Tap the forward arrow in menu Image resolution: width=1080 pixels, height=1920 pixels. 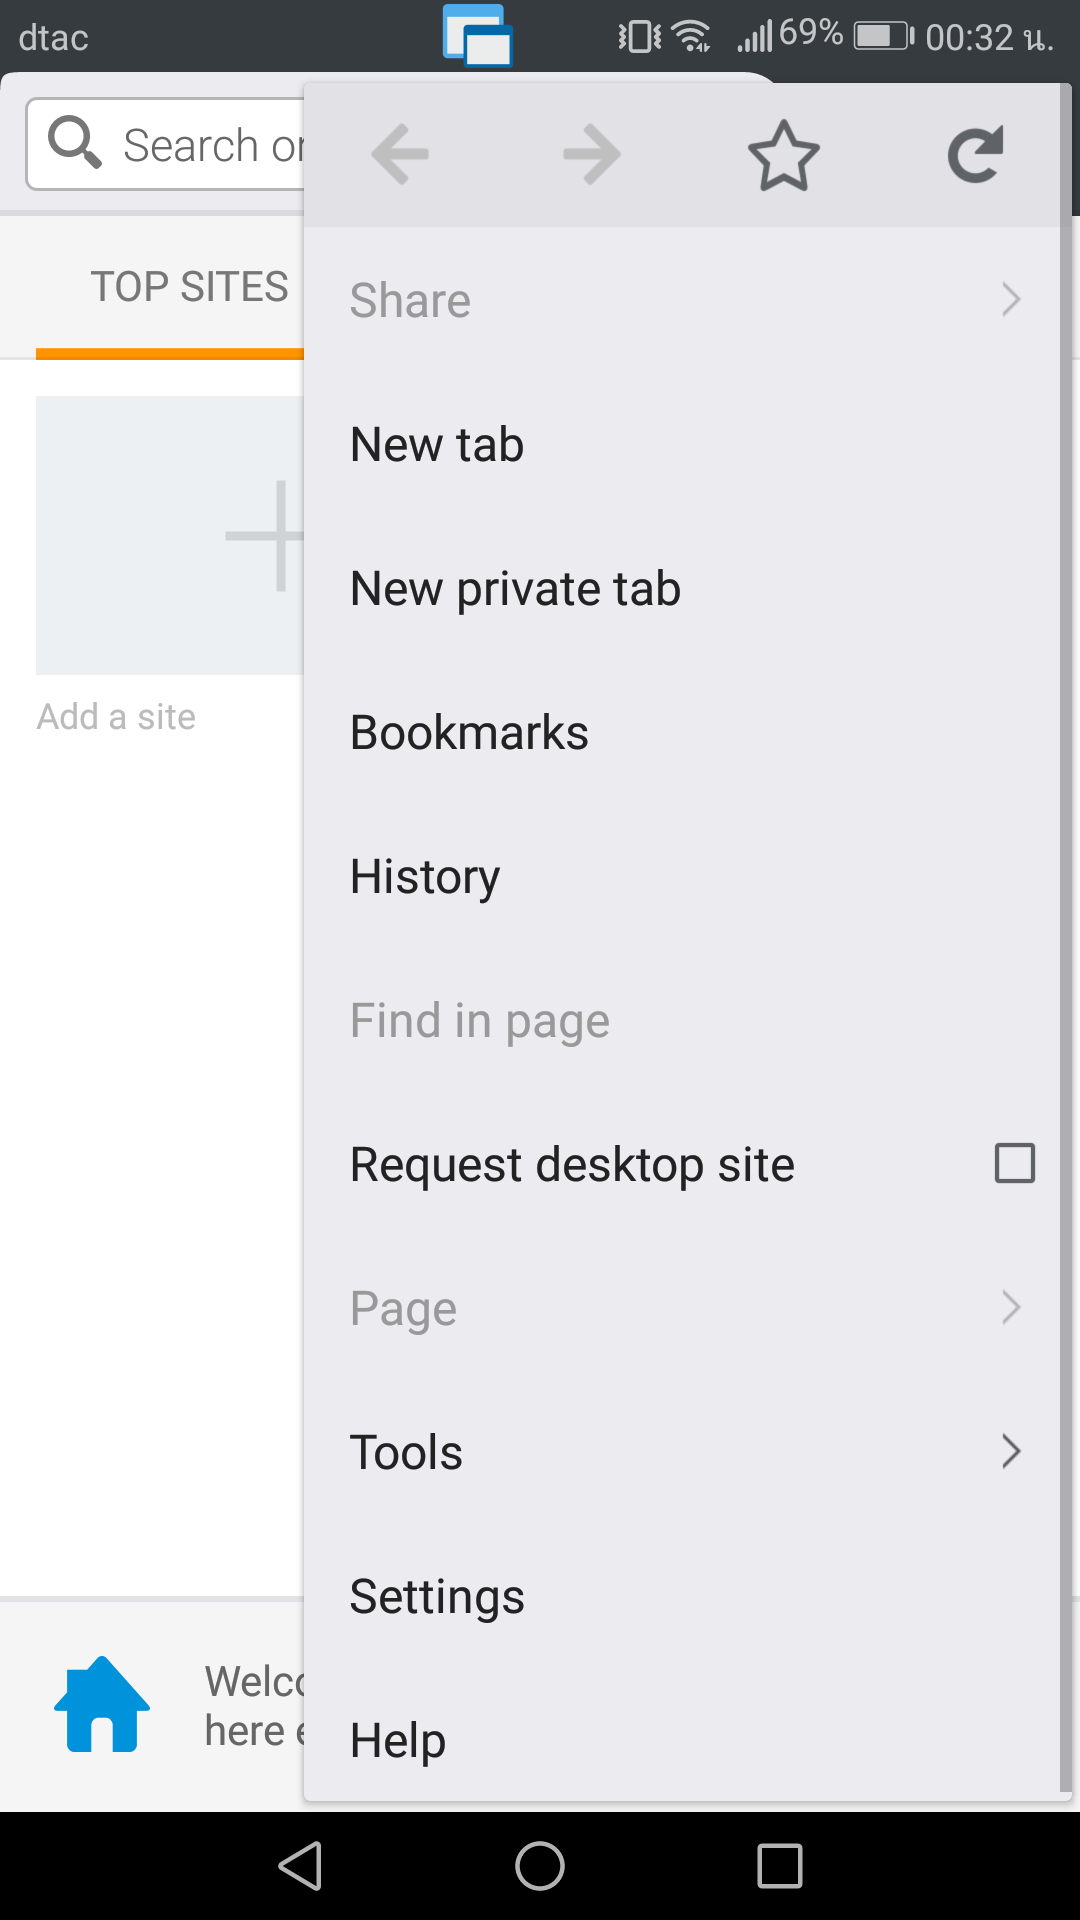point(592,154)
